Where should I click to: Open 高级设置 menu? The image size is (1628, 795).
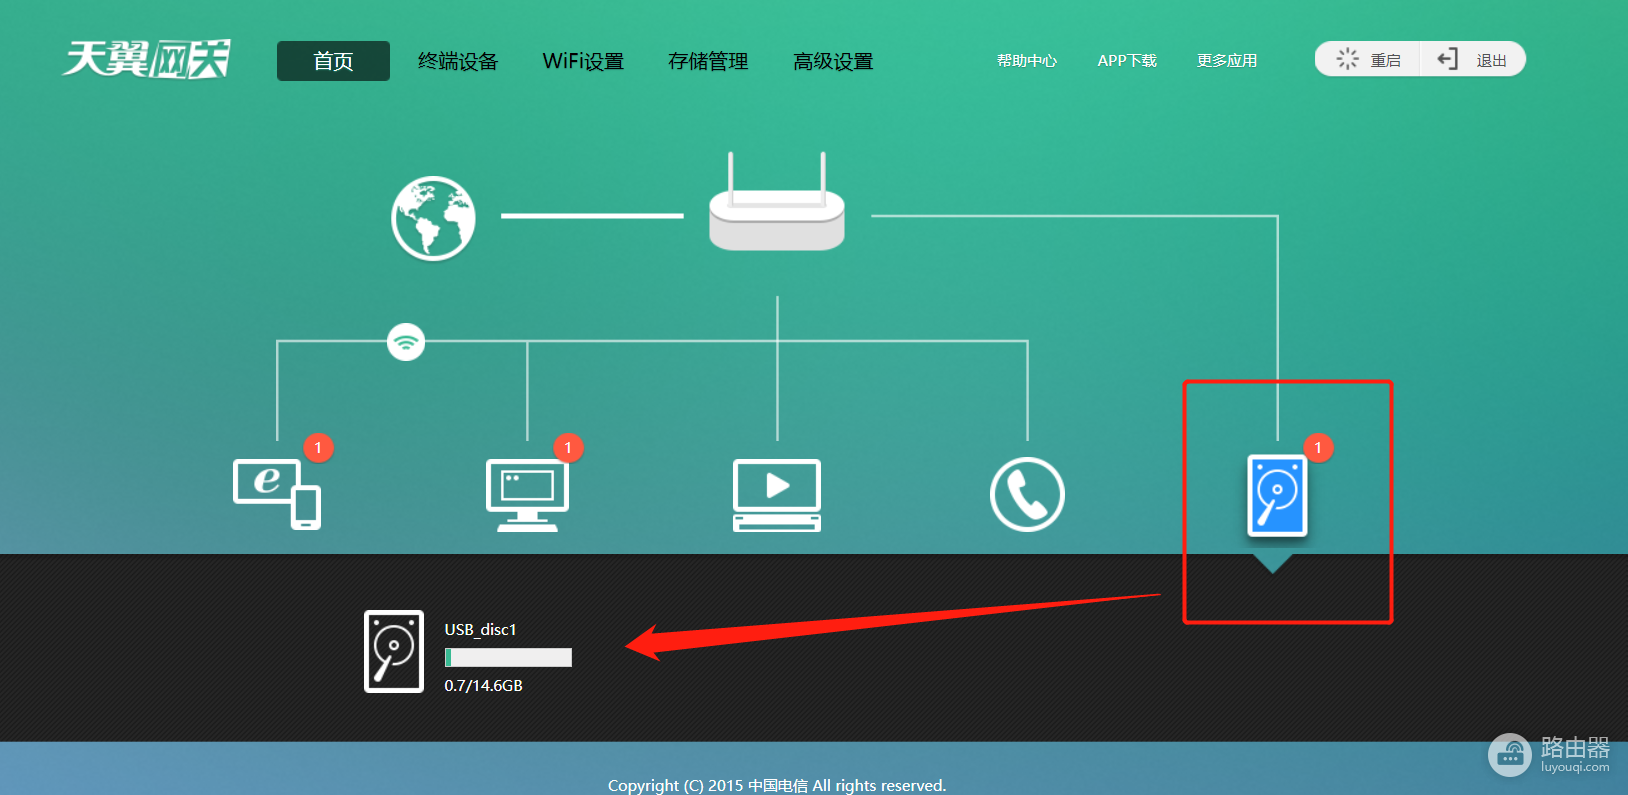click(833, 61)
